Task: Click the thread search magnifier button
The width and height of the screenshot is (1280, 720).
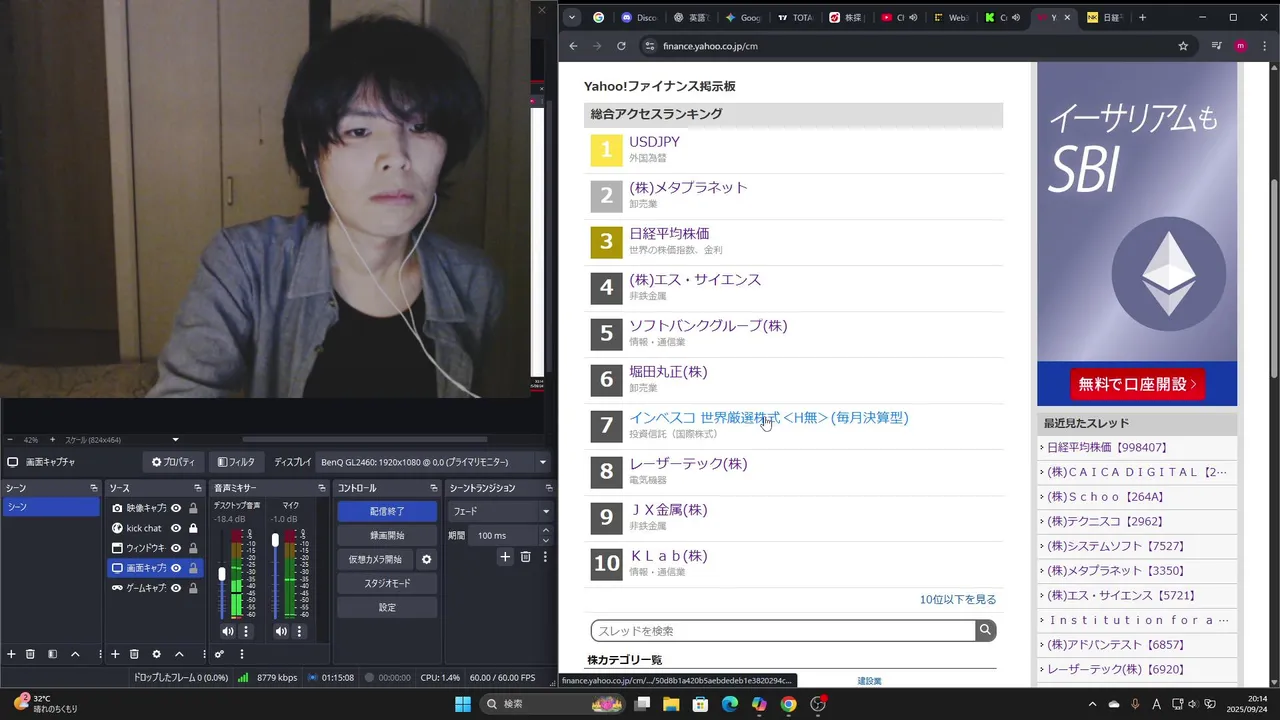Action: 986,631
